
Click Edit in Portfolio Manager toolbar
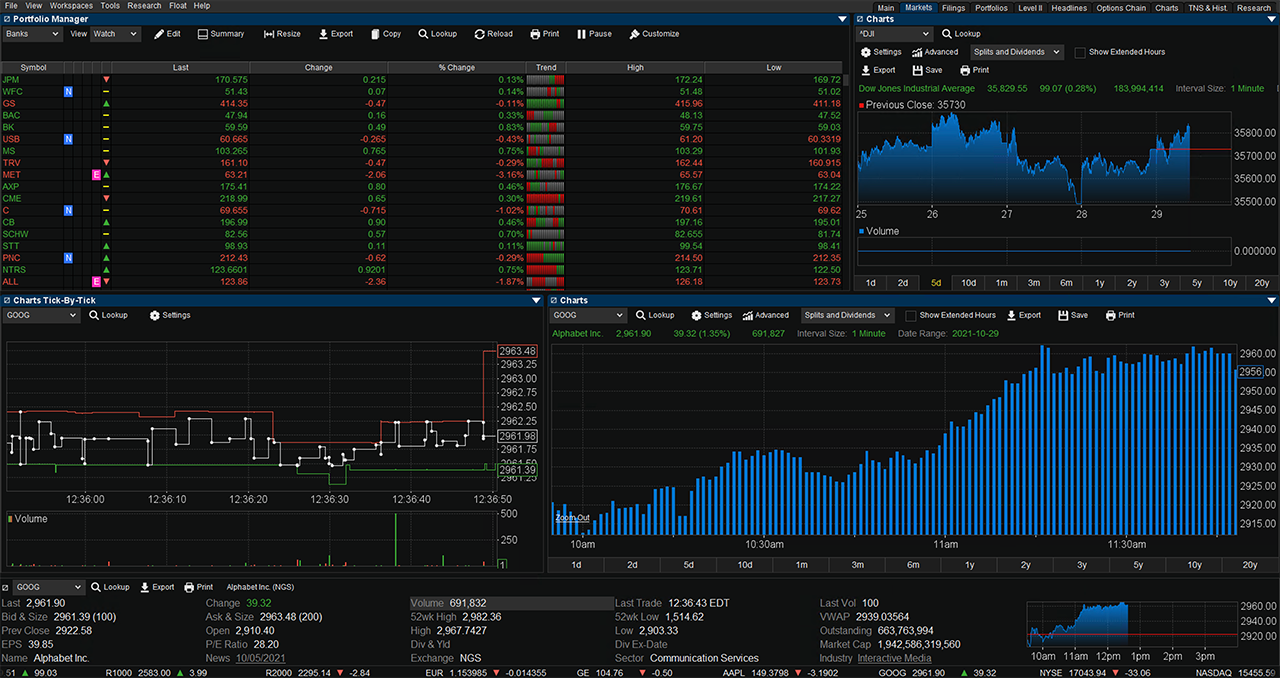tap(167, 34)
